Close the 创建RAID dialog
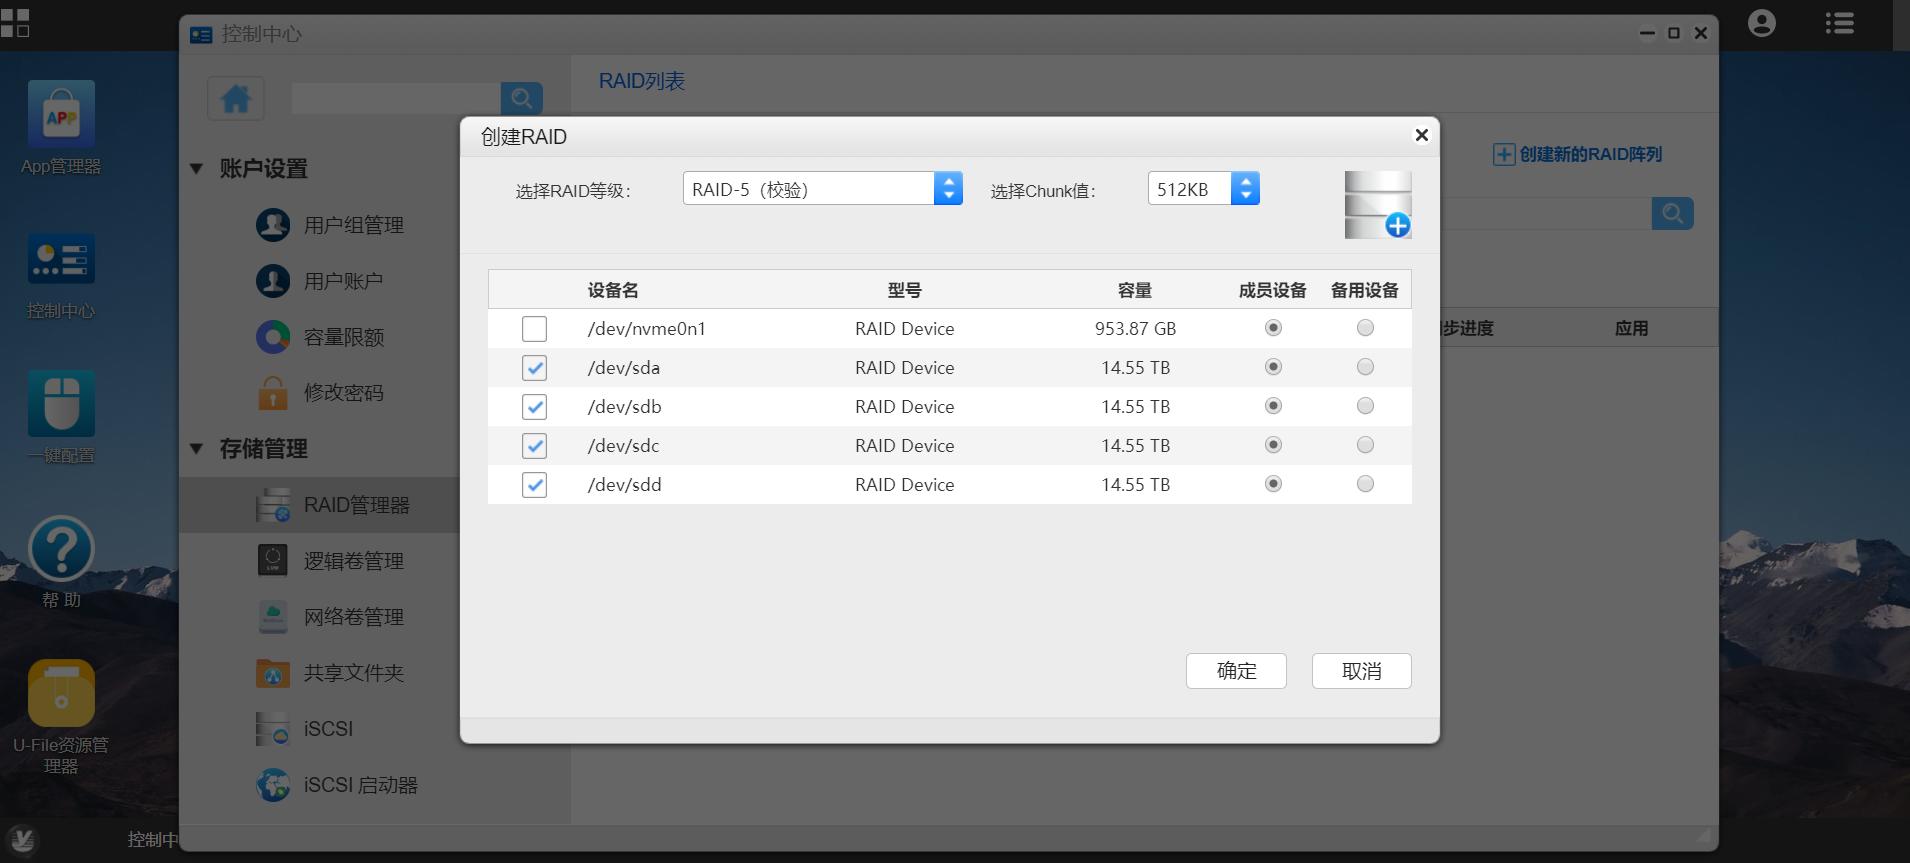This screenshot has width=1910, height=863. [1421, 135]
